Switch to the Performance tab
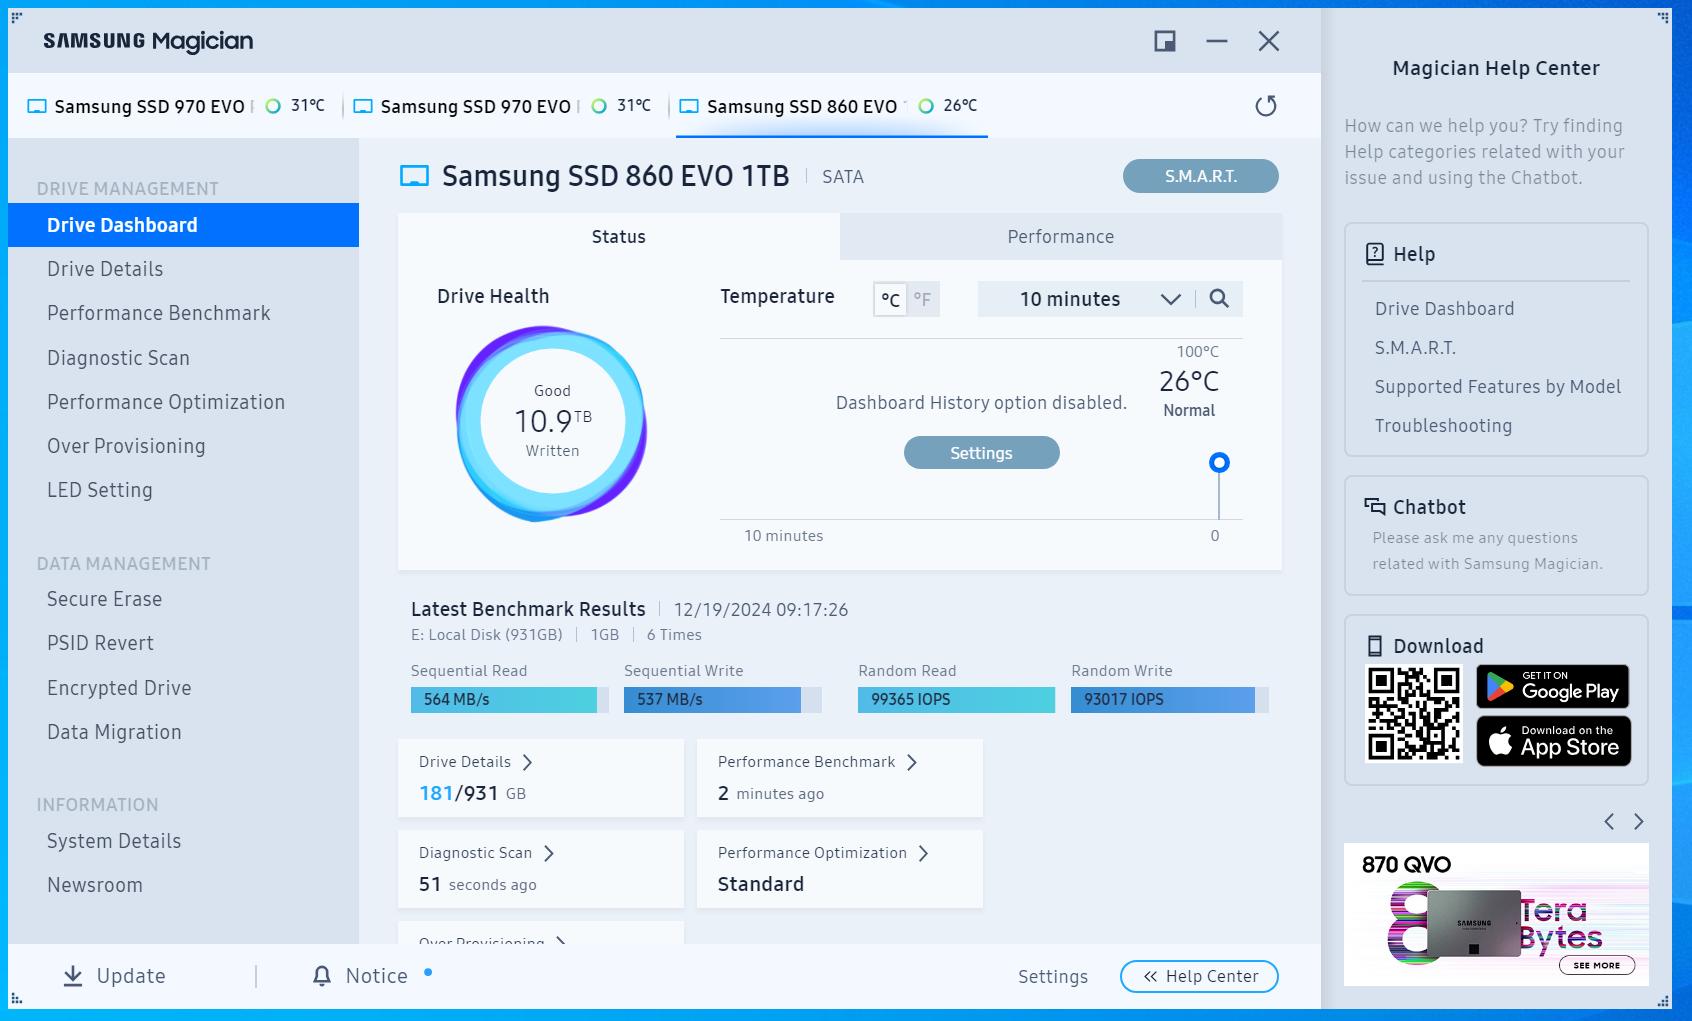Image resolution: width=1692 pixels, height=1021 pixels. coord(1060,237)
